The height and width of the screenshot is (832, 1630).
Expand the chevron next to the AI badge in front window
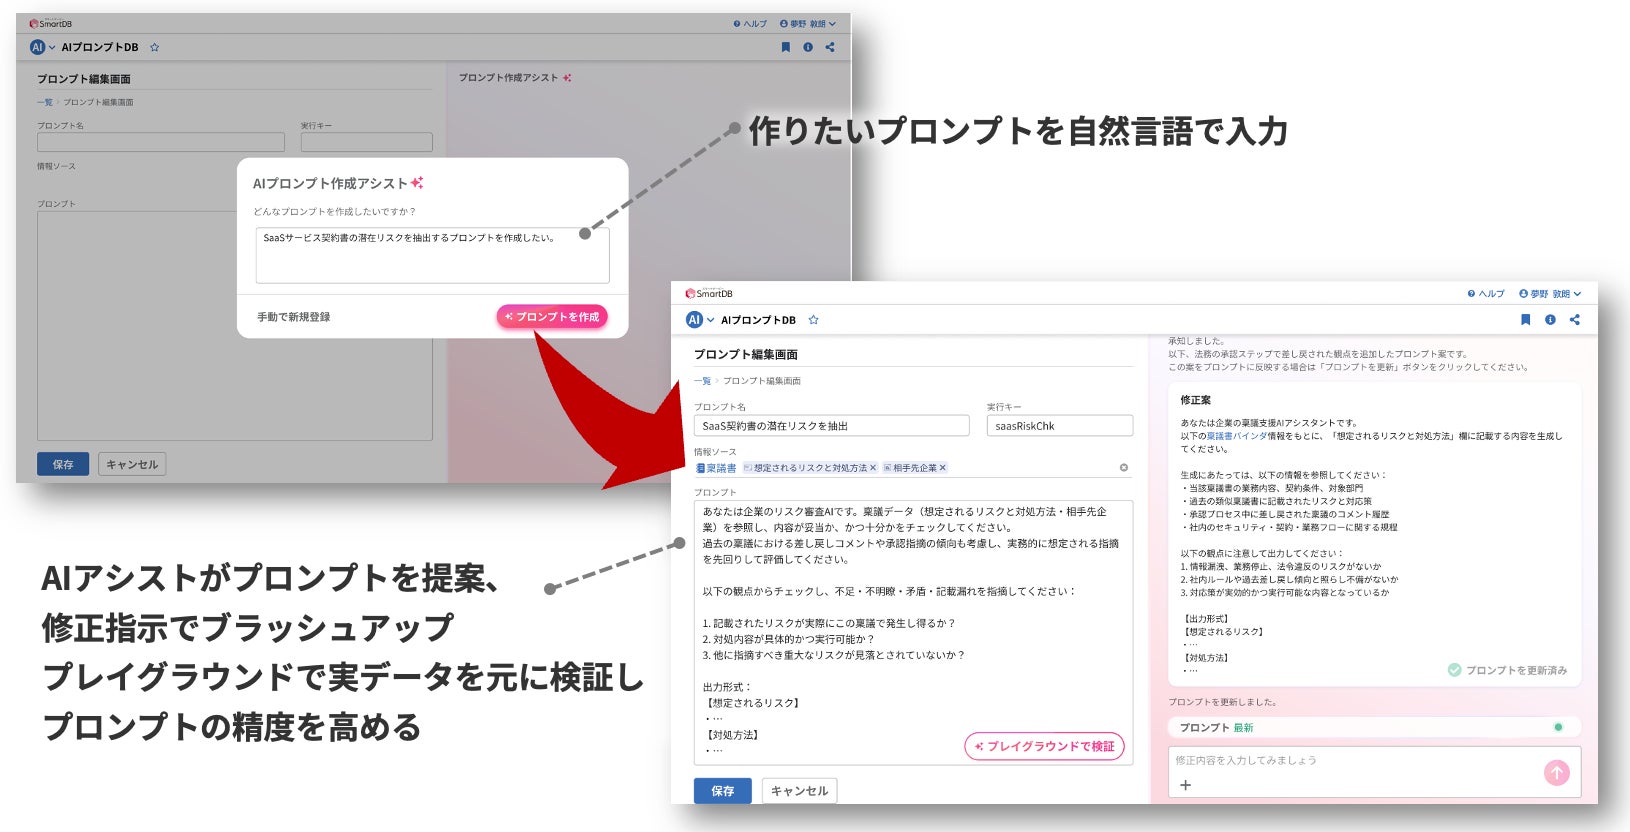[710, 320]
